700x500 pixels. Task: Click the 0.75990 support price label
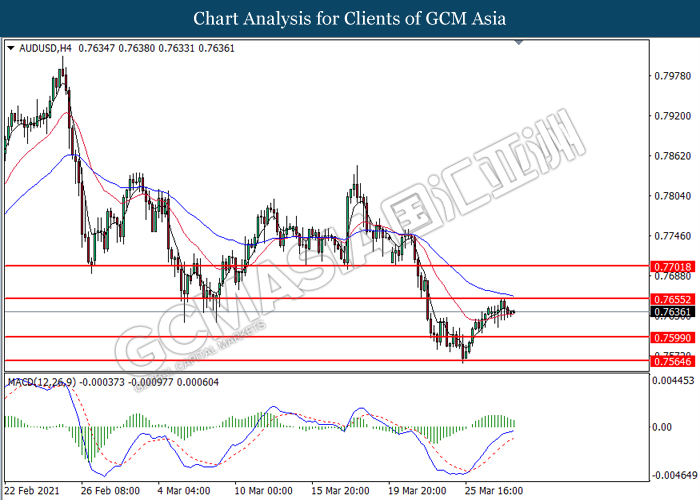tap(673, 338)
